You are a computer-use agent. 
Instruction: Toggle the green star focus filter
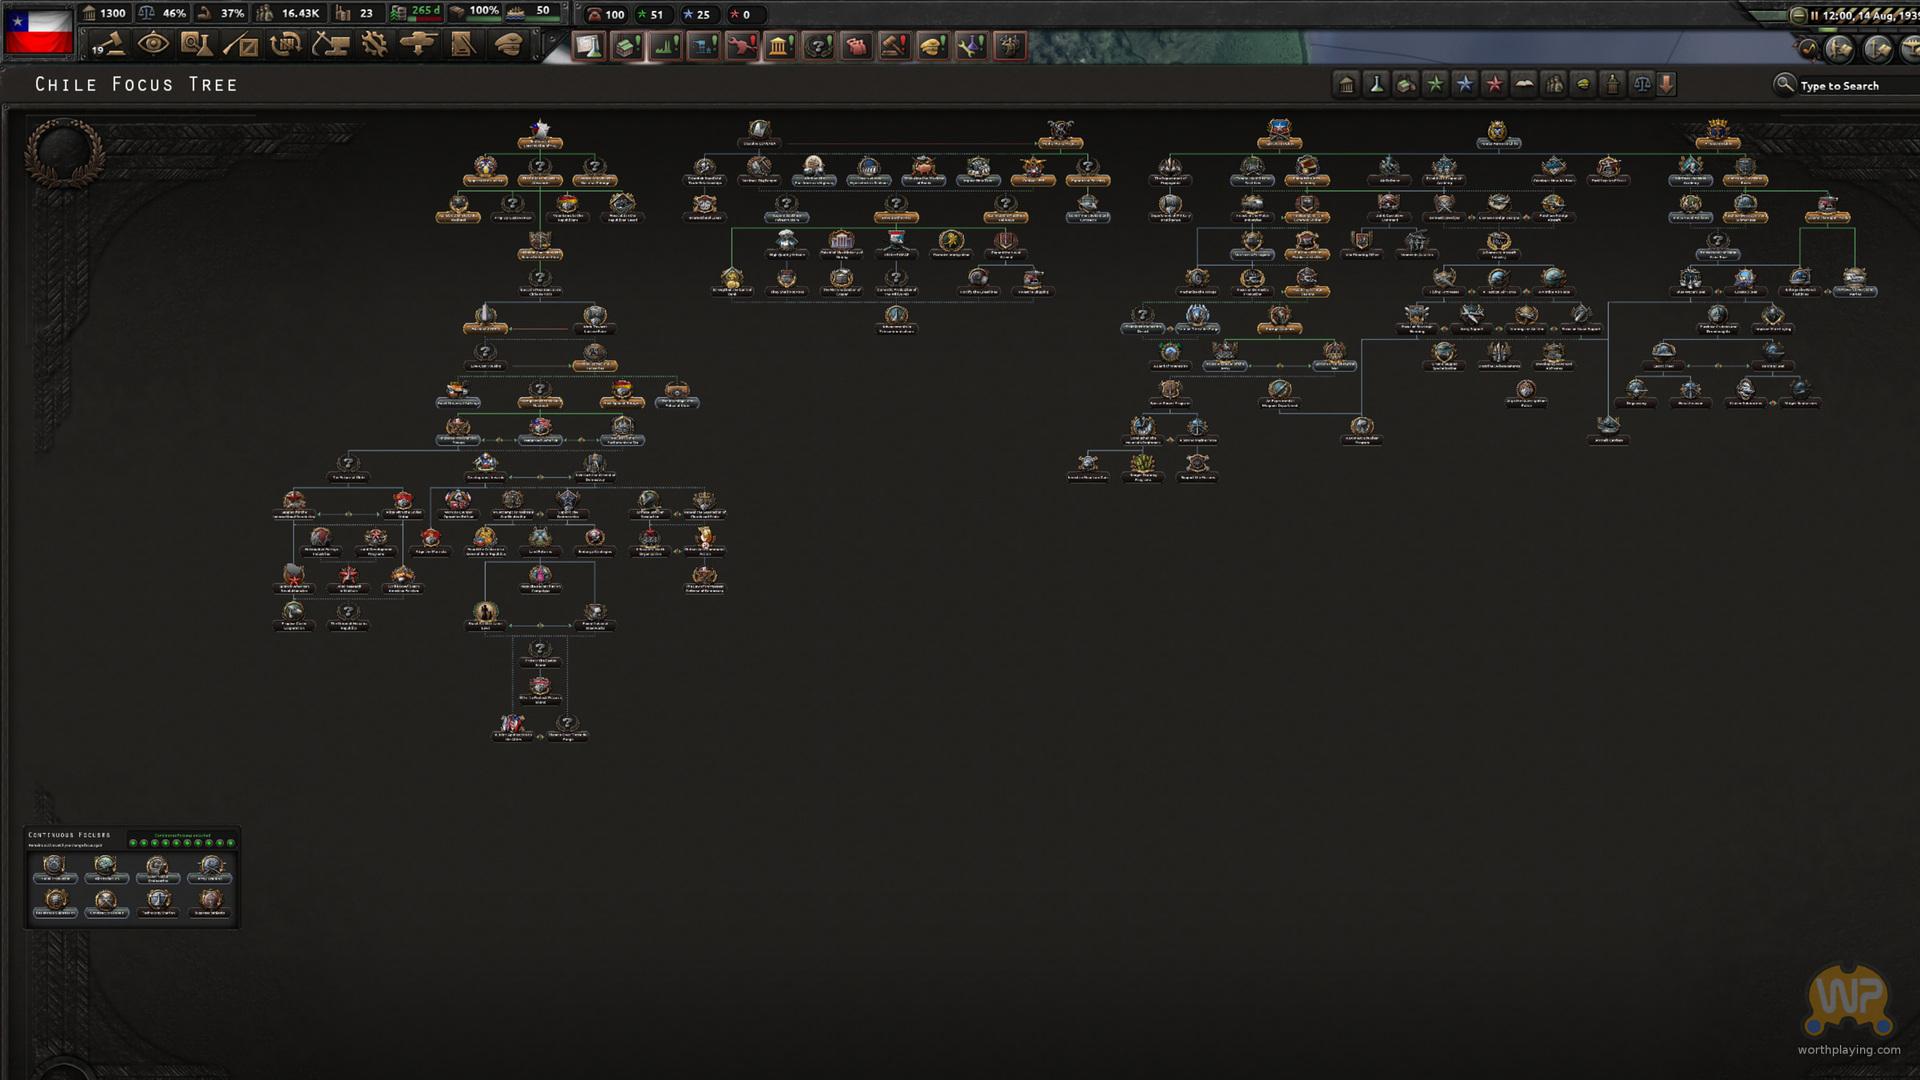point(1435,85)
